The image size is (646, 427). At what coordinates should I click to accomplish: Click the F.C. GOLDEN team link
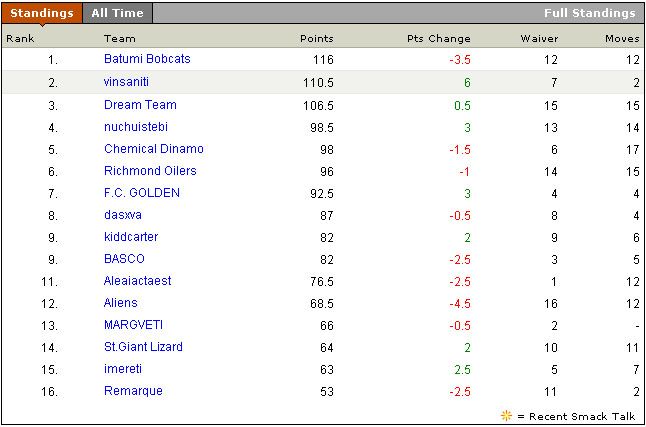coord(141,193)
